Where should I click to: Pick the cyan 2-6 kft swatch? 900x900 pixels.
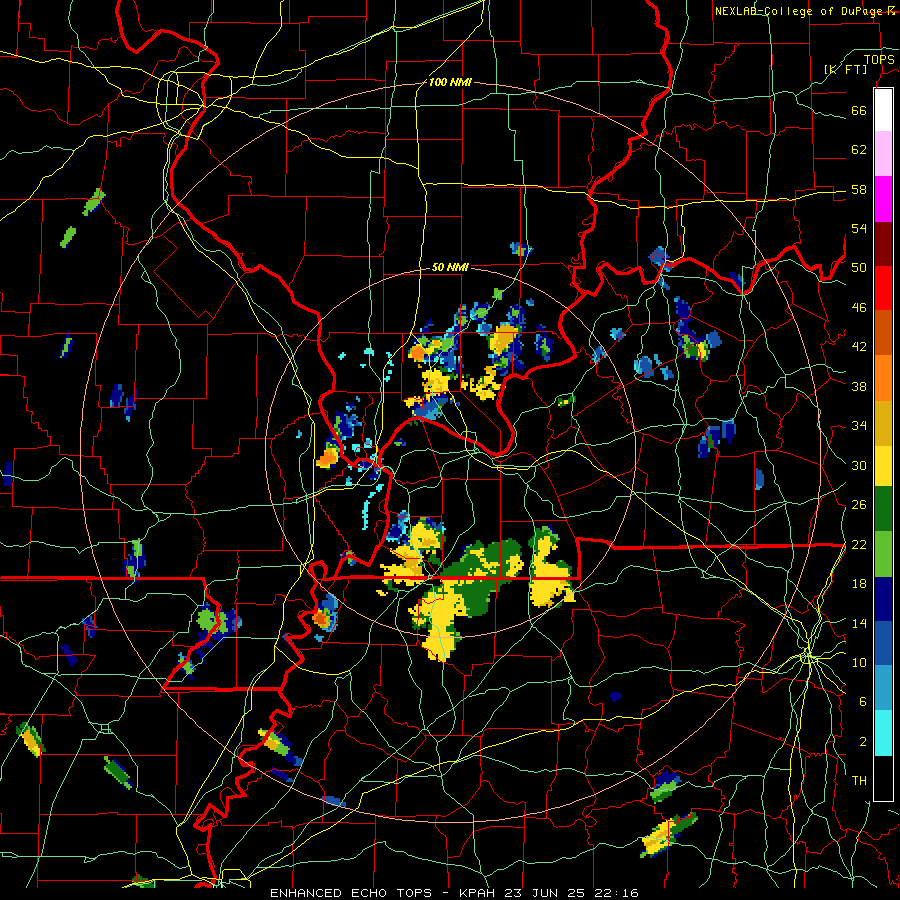[883, 734]
